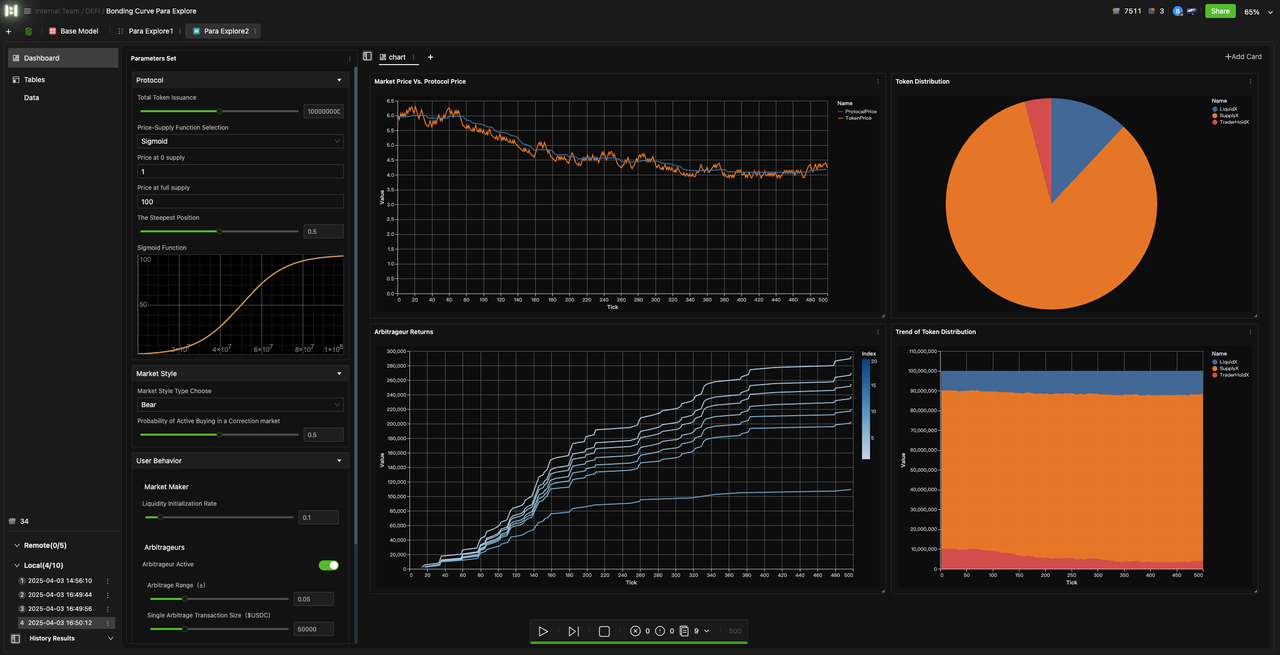This screenshot has height=655, width=1280.
Task: Open Token Distribution card options menu
Action: tap(1250, 81)
